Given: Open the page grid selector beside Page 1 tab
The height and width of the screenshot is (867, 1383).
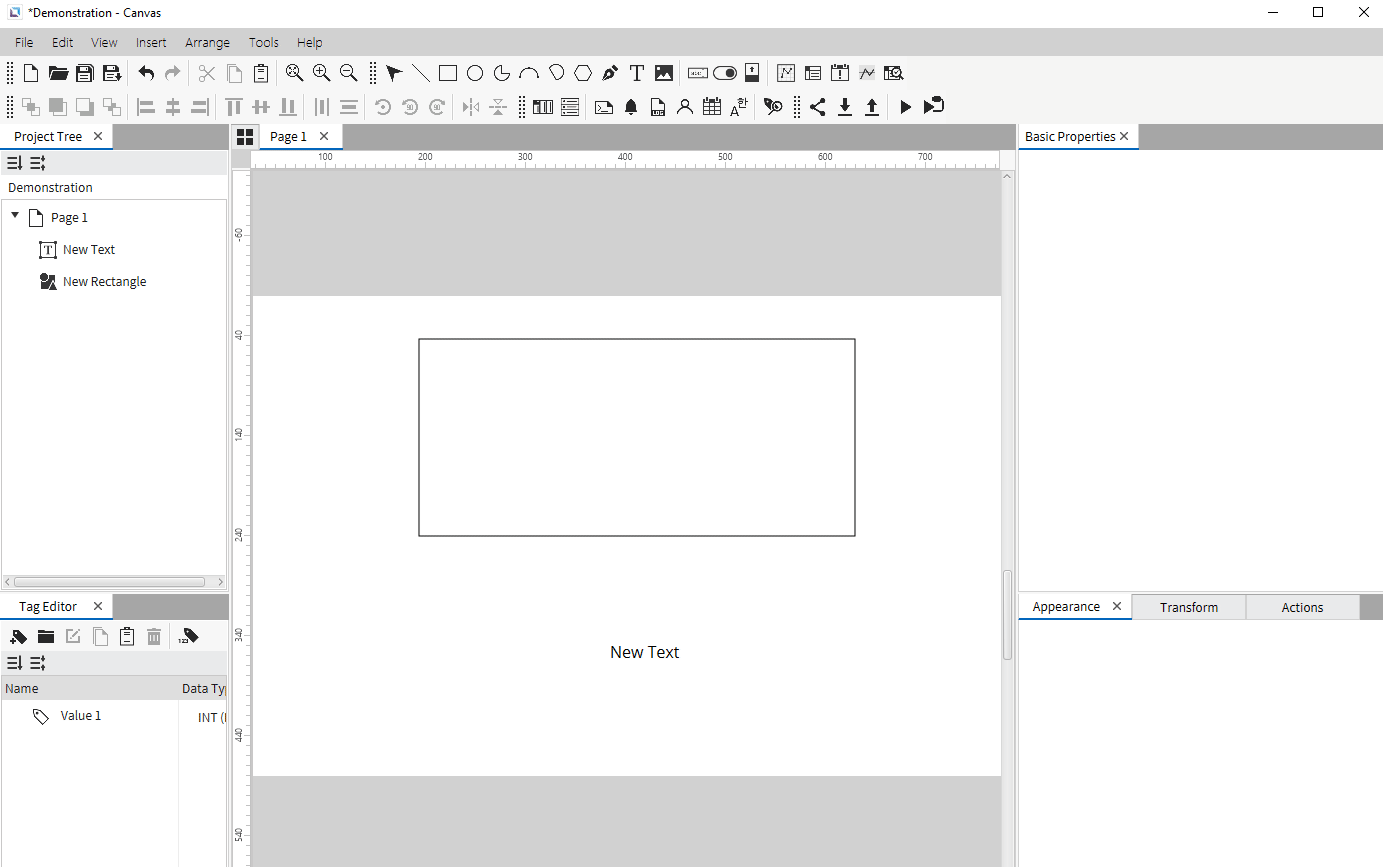Looking at the screenshot, I should tap(245, 136).
